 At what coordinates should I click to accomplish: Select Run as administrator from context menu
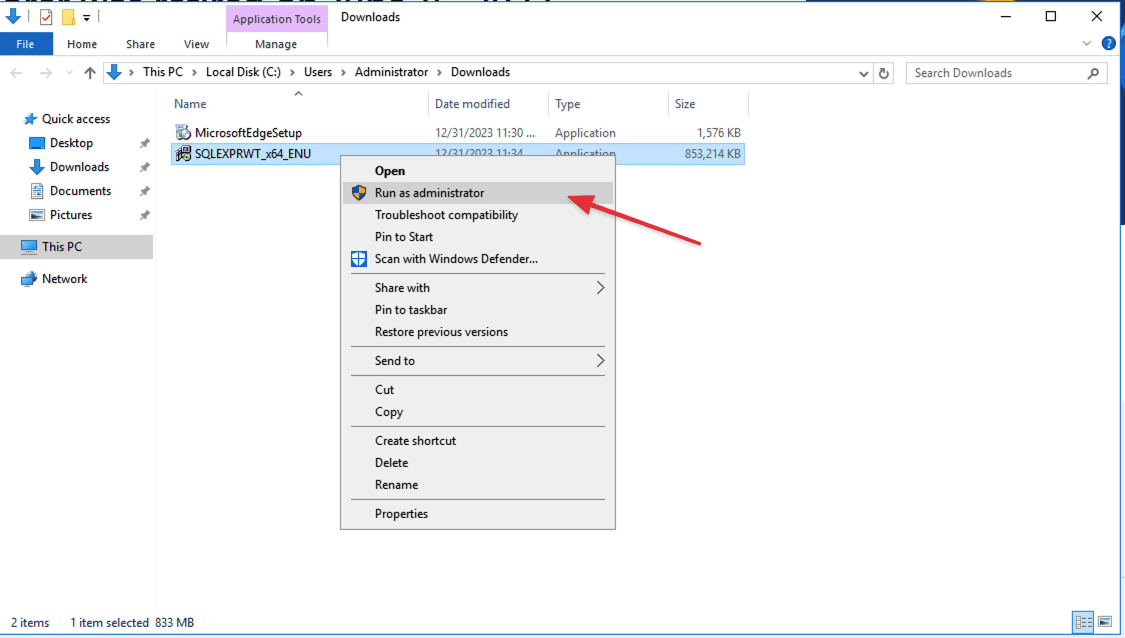point(429,193)
